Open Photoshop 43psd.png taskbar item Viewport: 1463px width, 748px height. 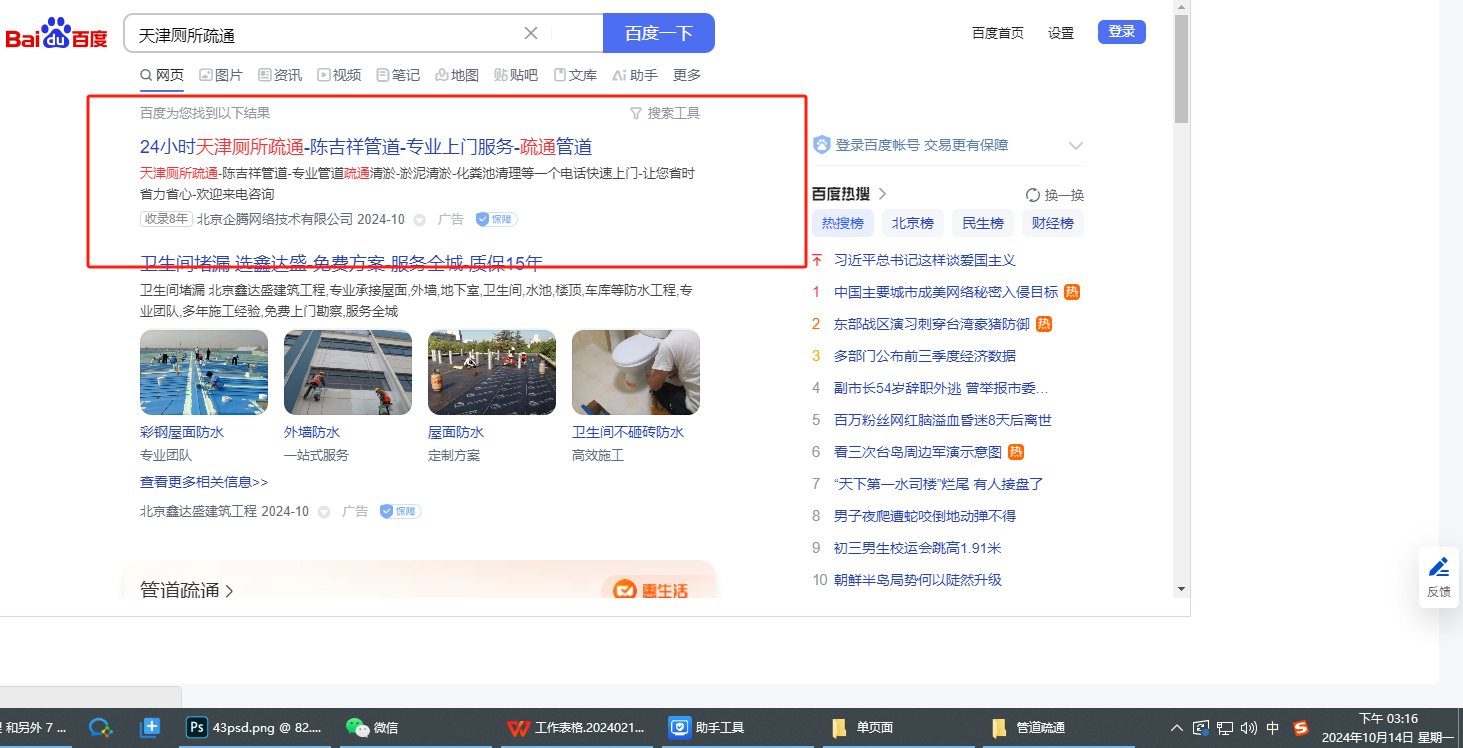pos(198,728)
